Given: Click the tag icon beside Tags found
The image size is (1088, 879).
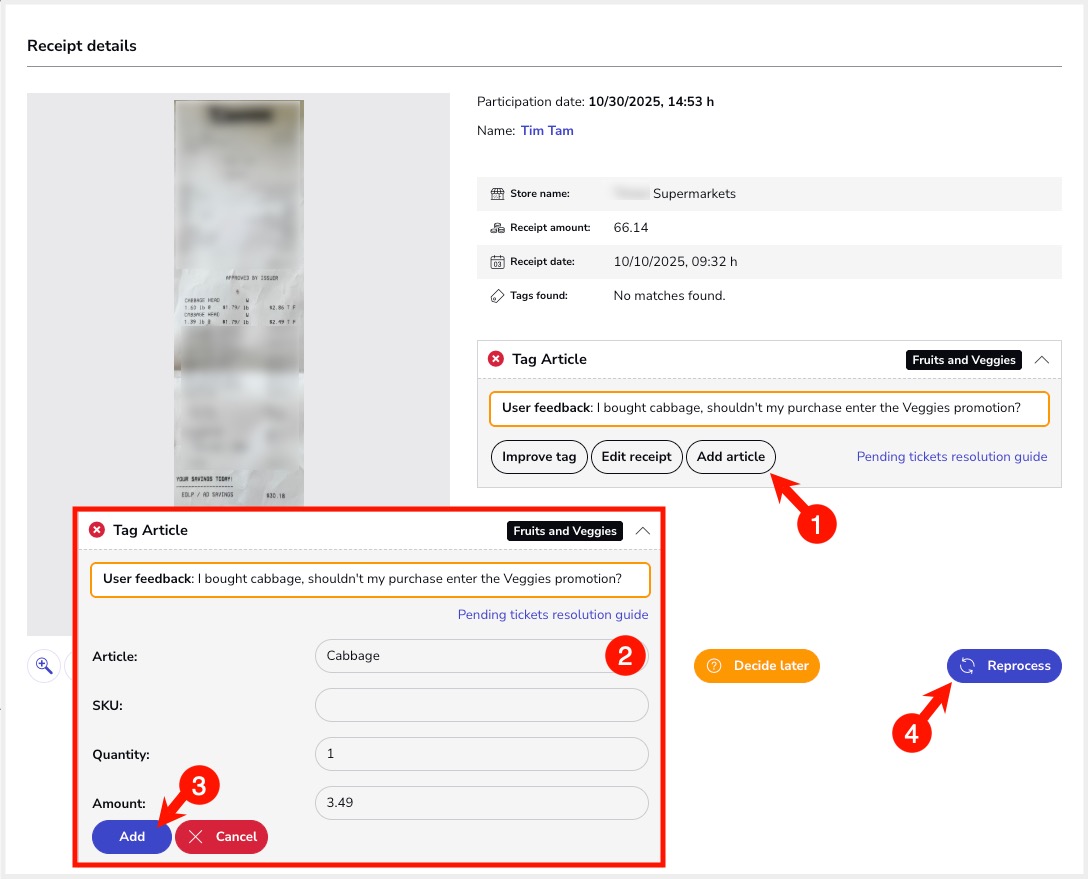Looking at the screenshot, I should point(497,296).
